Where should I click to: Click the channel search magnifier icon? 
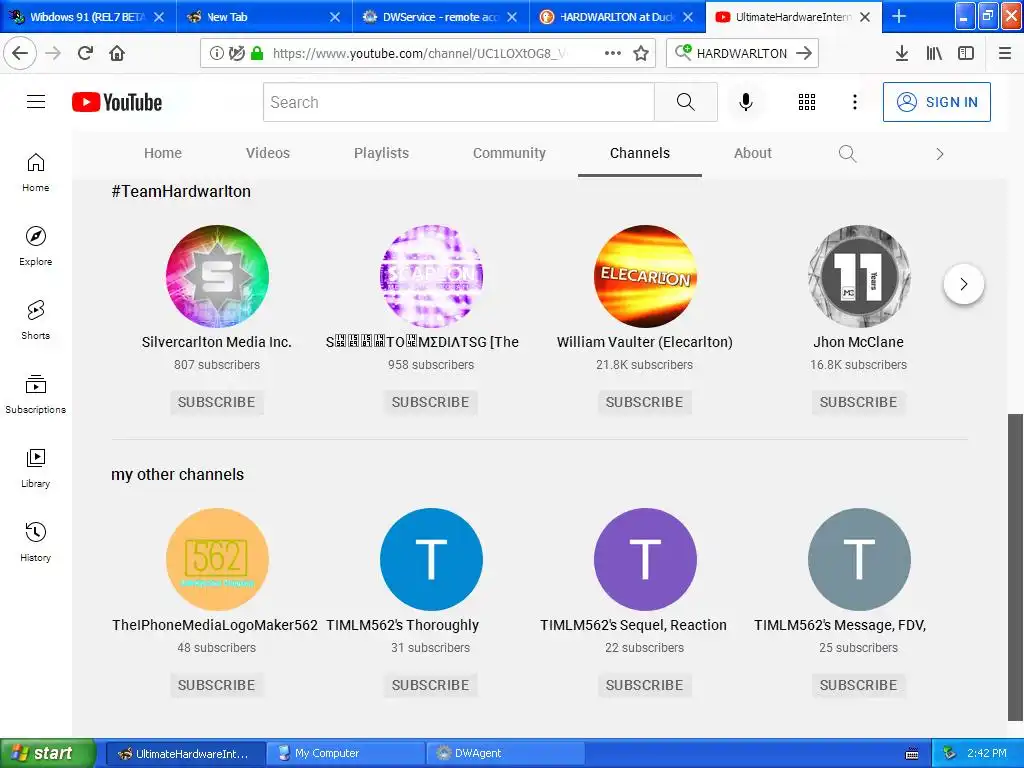tap(848, 153)
